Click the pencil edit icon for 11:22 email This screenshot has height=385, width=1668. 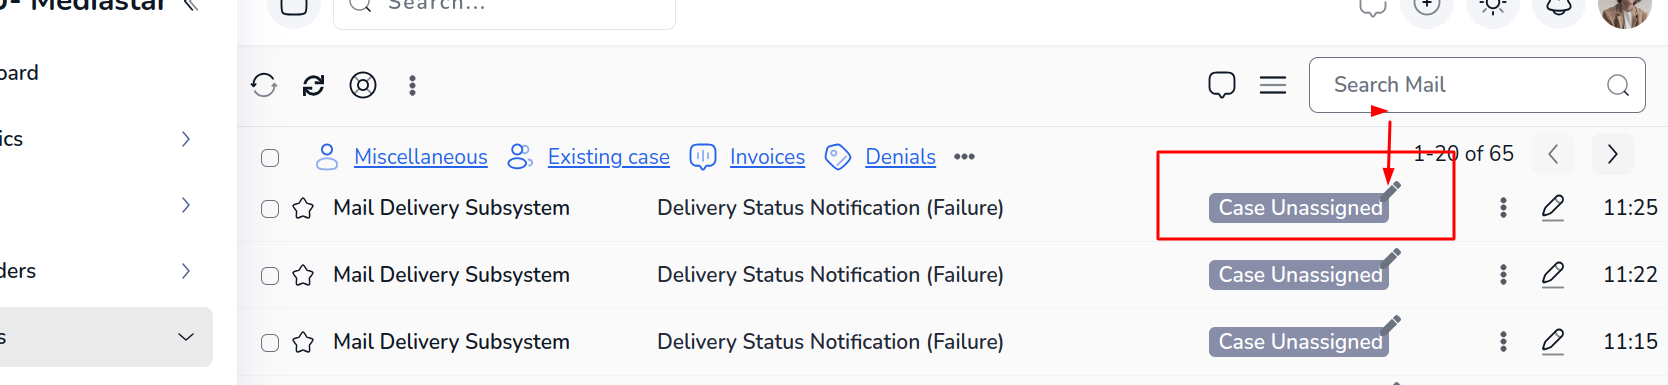[1553, 274]
